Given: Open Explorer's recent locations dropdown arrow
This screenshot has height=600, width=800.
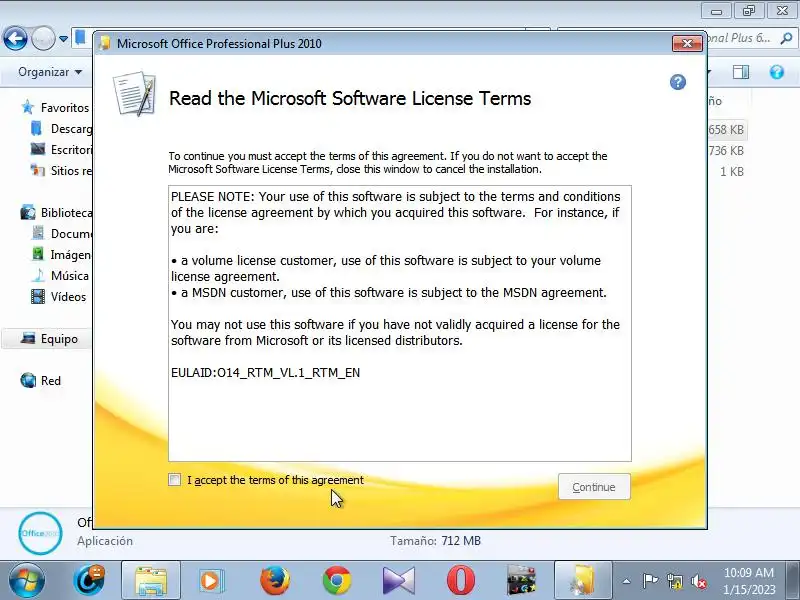Looking at the screenshot, I should coord(63,39).
